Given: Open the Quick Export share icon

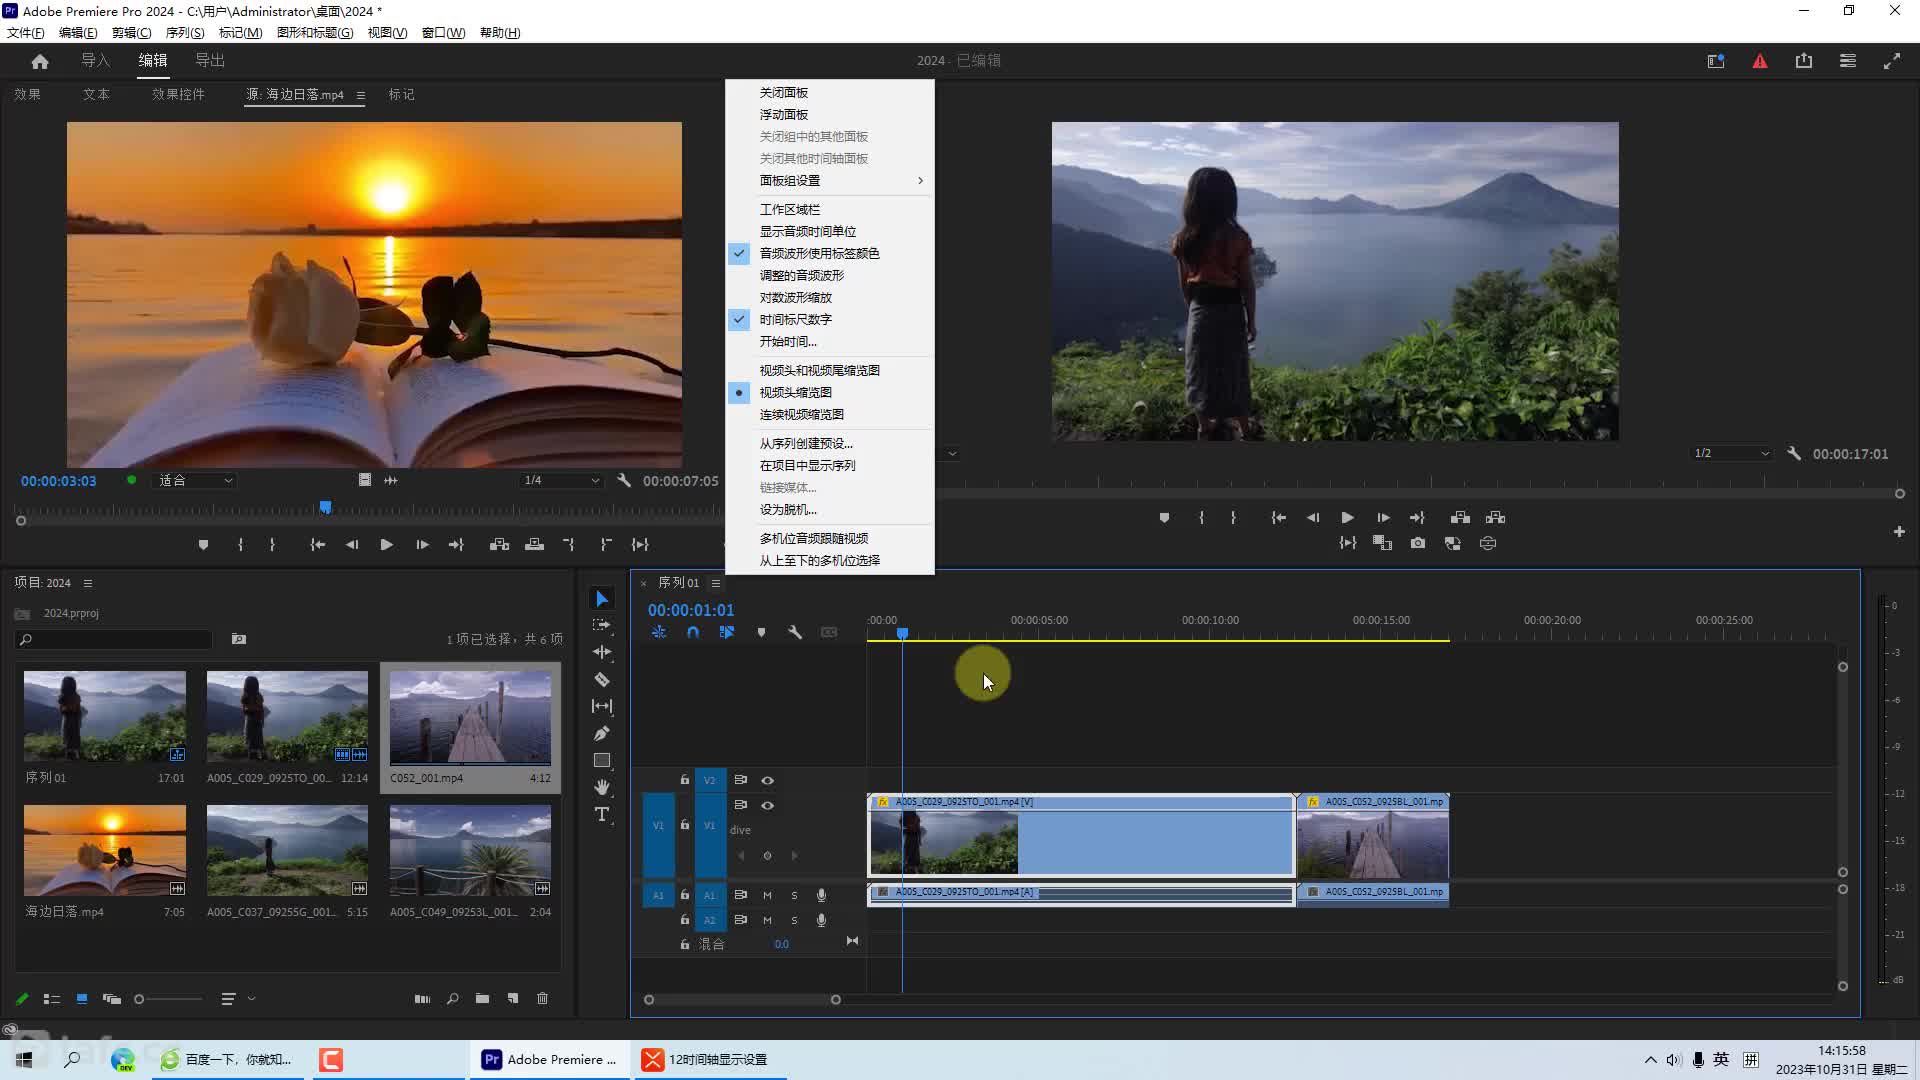Looking at the screenshot, I should (1804, 61).
